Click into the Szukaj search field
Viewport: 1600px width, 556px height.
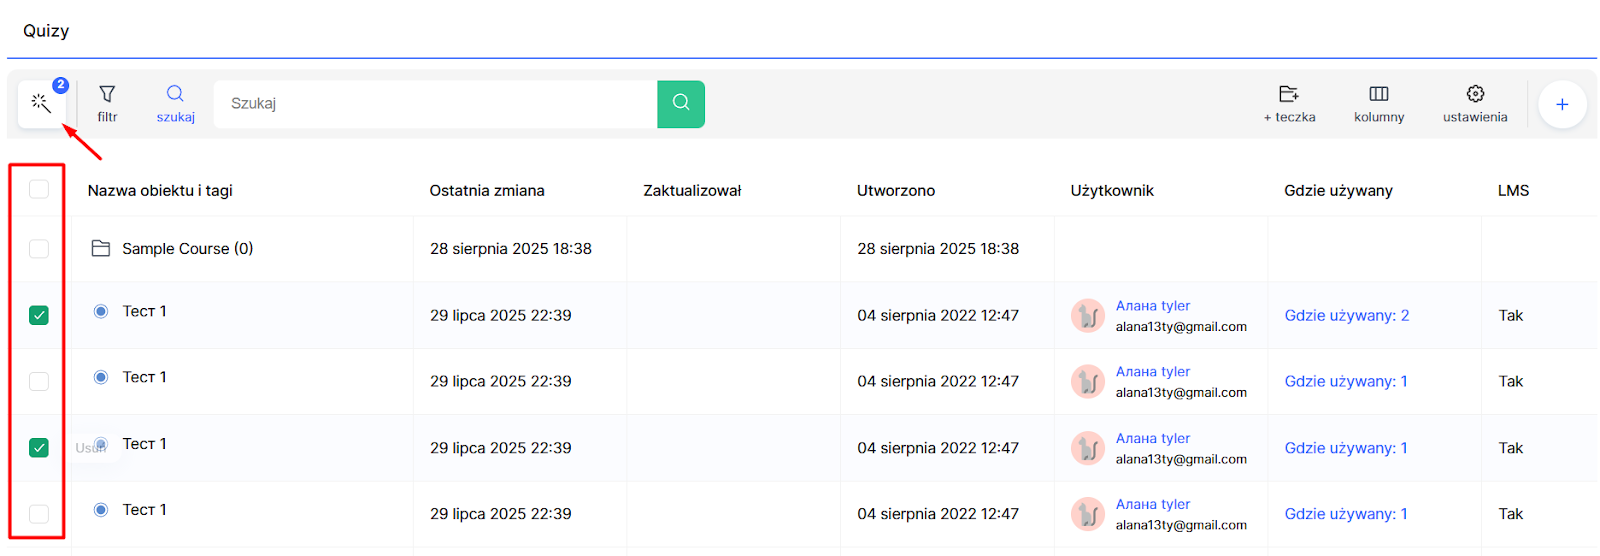click(x=435, y=104)
